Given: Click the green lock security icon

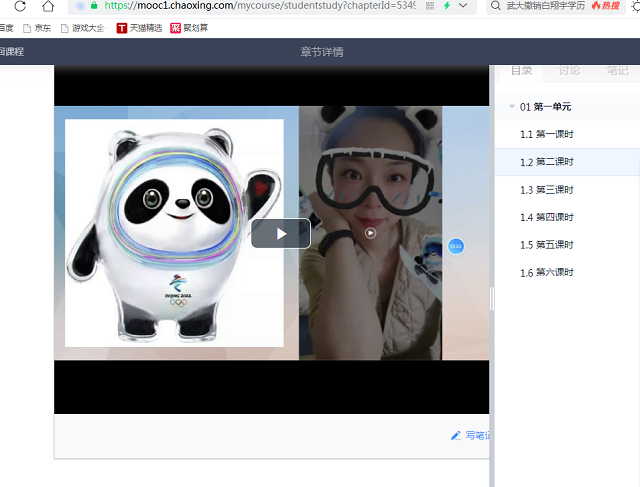Looking at the screenshot, I should click(94, 5).
